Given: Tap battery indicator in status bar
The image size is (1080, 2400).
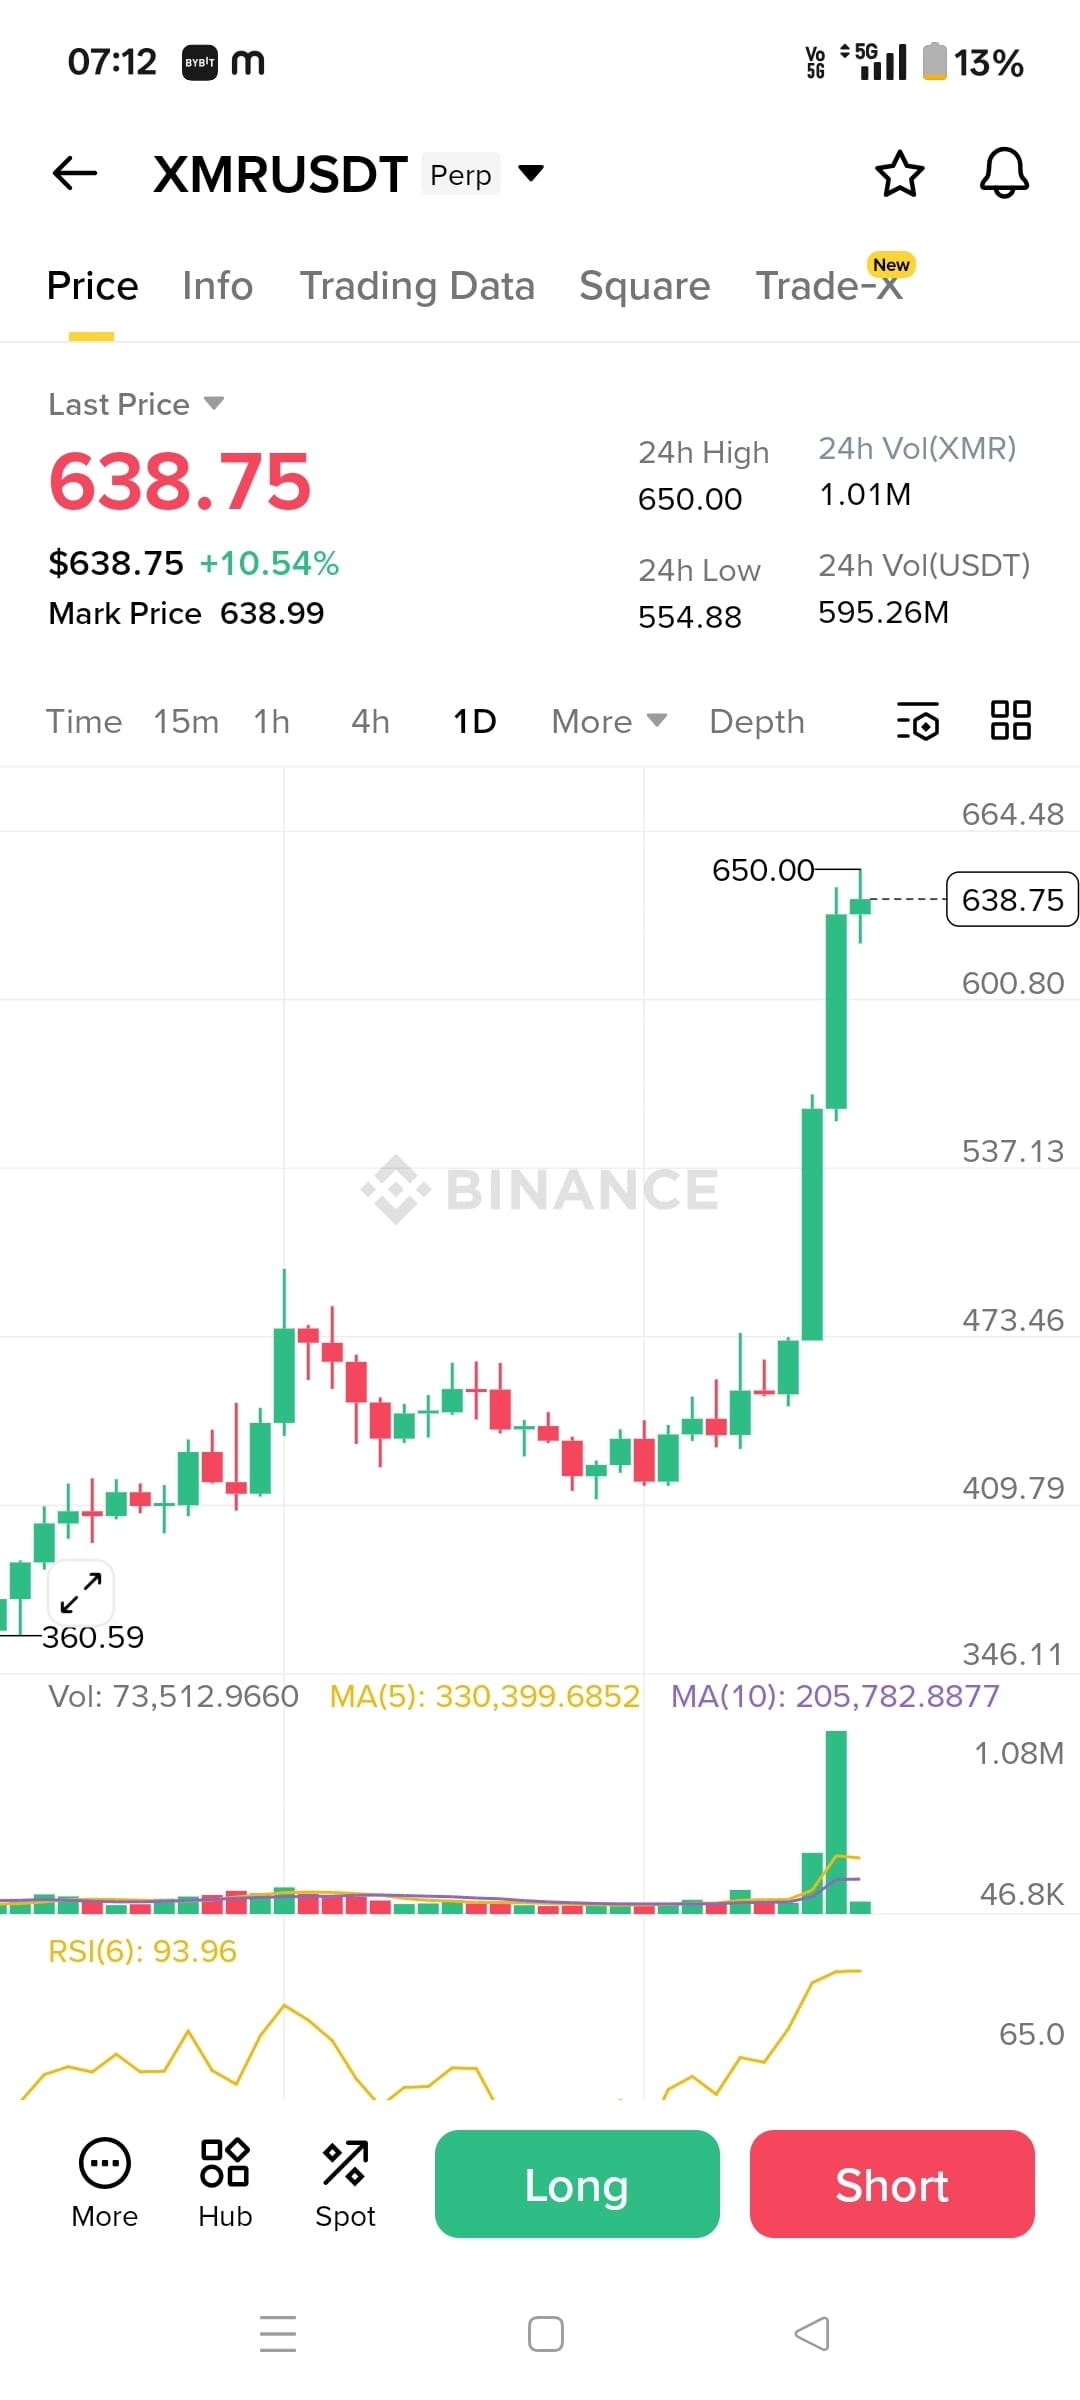Looking at the screenshot, I should [934, 62].
